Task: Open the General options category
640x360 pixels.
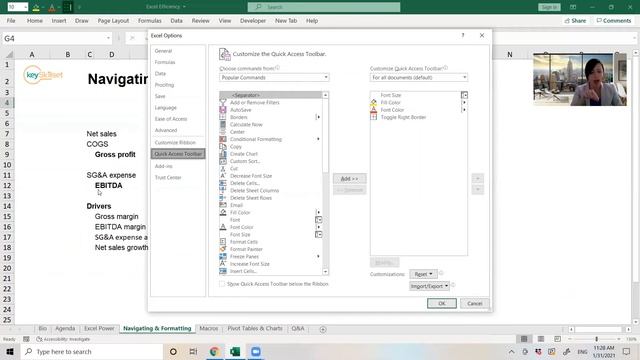Action: (178, 51)
